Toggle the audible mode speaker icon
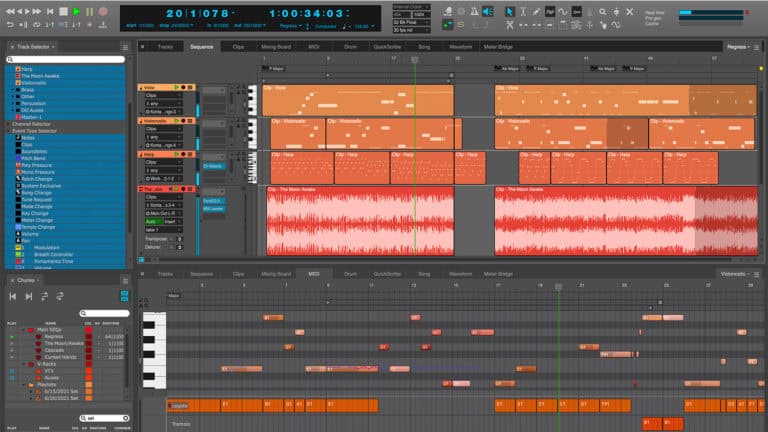The width and height of the screenshot is (768, 432). point(488,11)
